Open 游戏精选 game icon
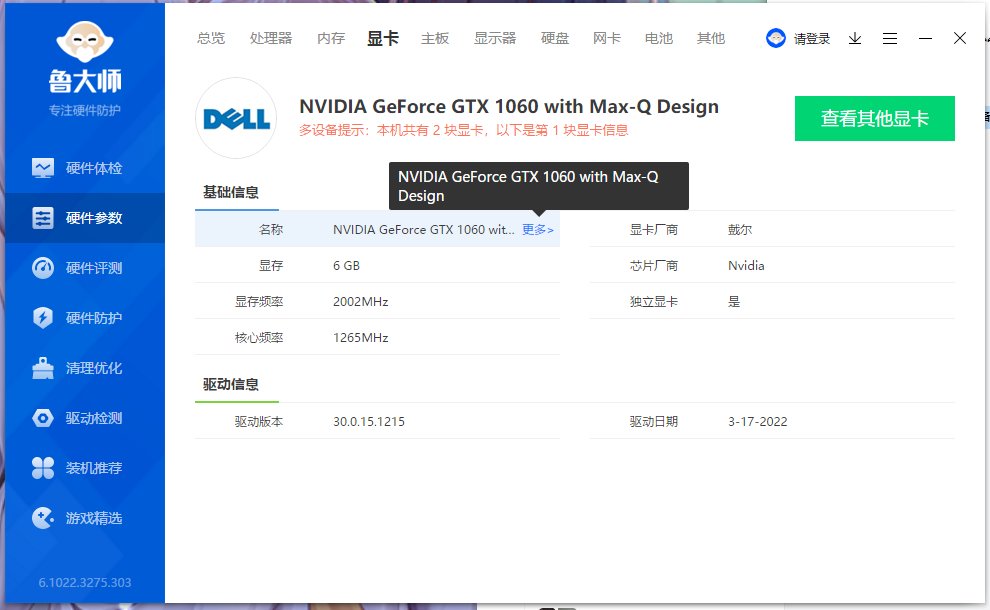The image size is (990, 610). coord(43,518)
